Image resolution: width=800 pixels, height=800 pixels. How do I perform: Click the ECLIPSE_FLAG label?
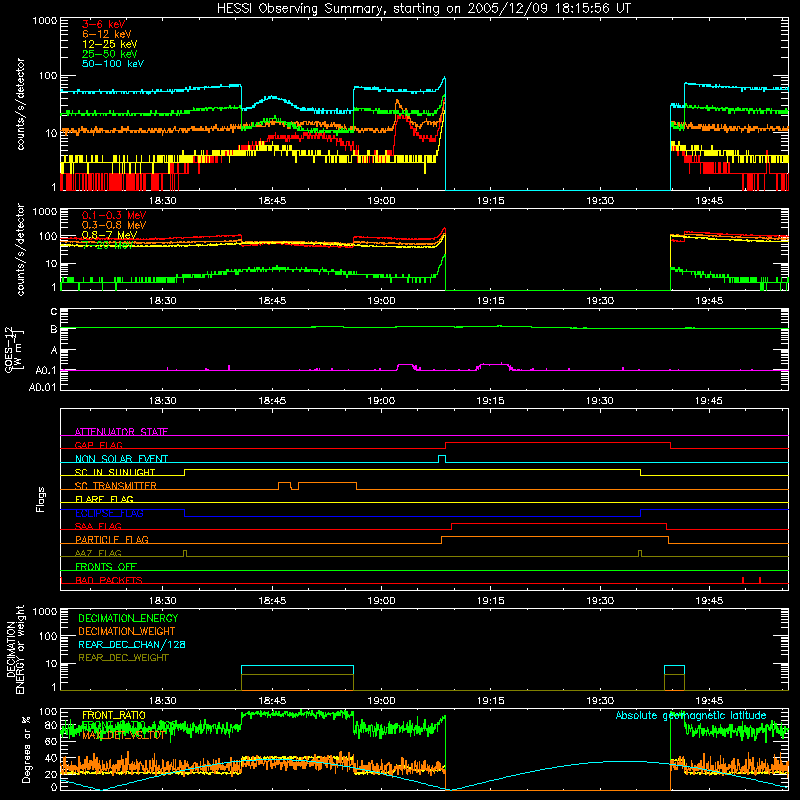tap(109, 513)
